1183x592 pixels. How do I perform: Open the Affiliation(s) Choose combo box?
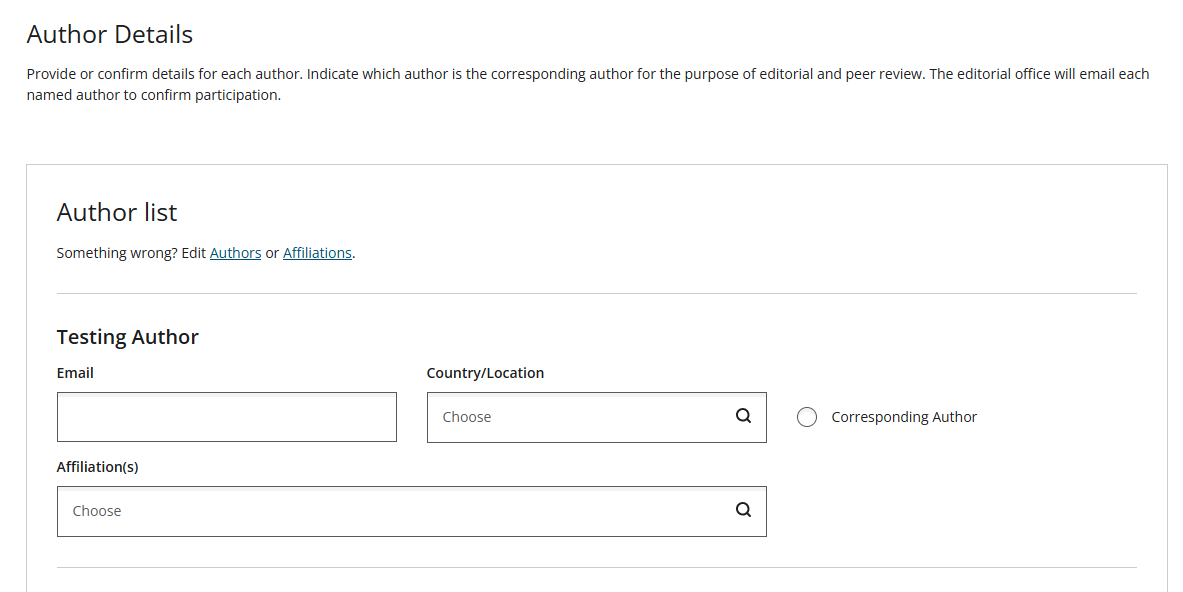(x=412, y=511)
